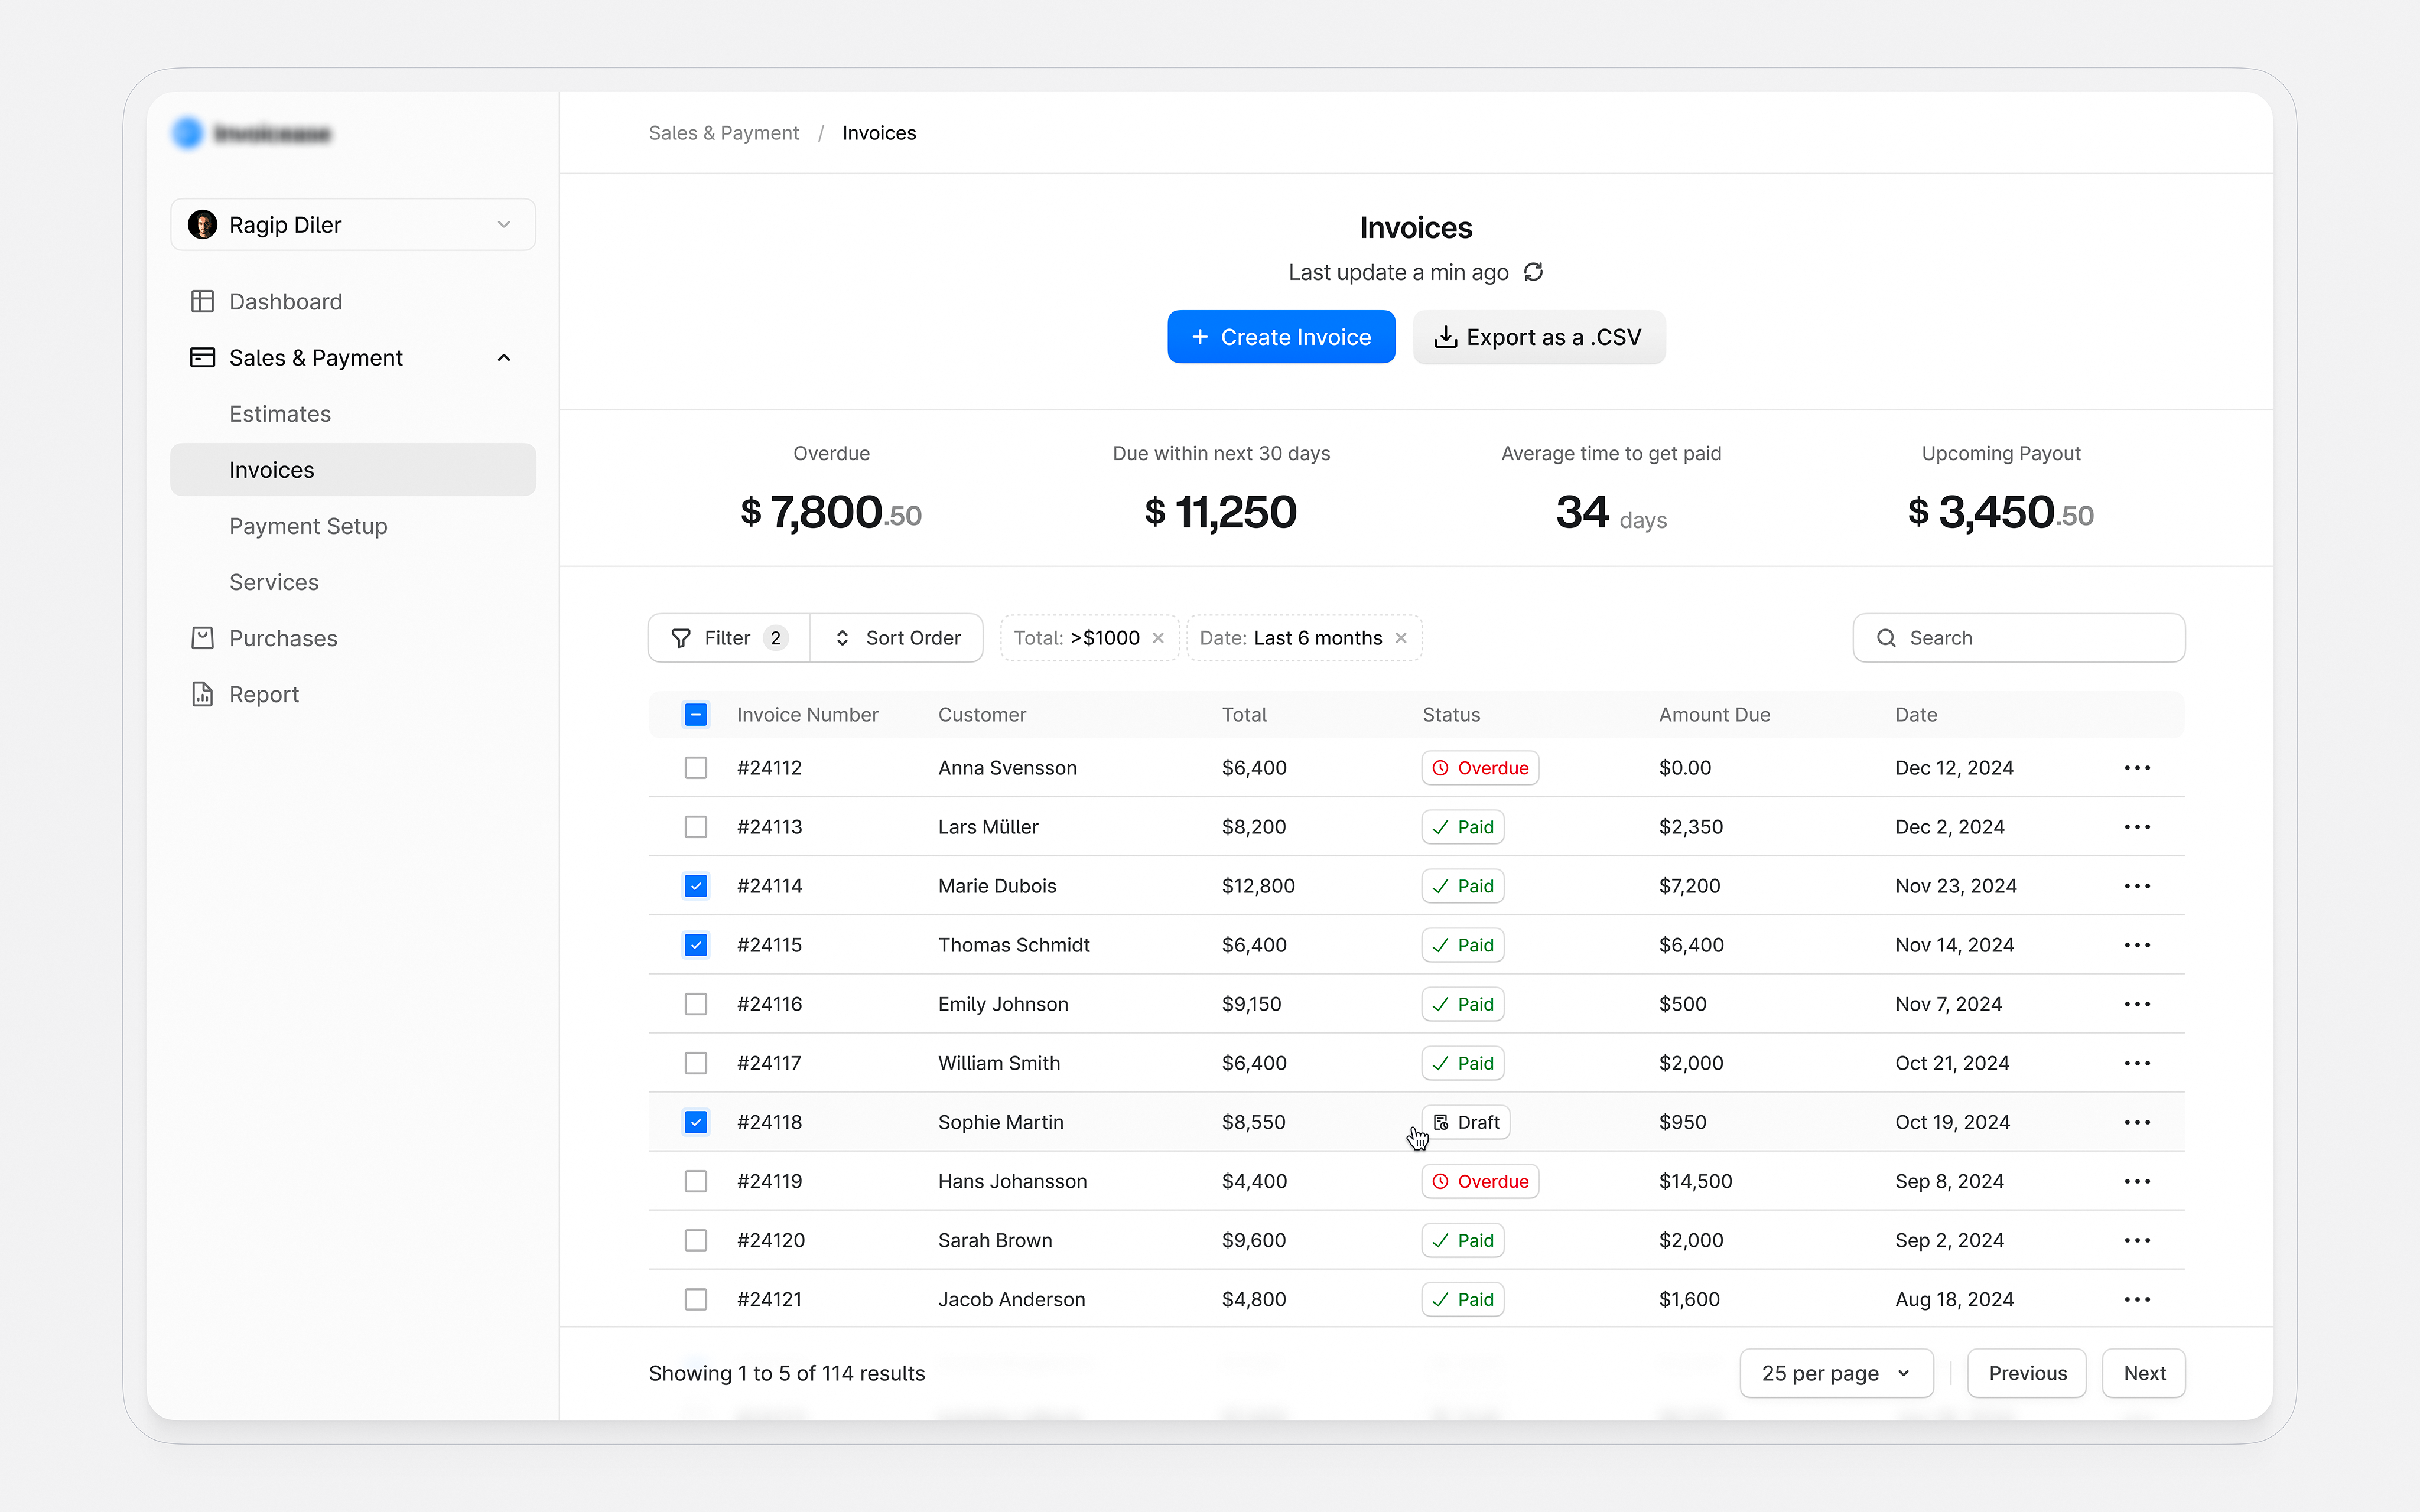Click the refresh icon next to last update
Screen dimensions: 2420x1512
(1535, 272)
